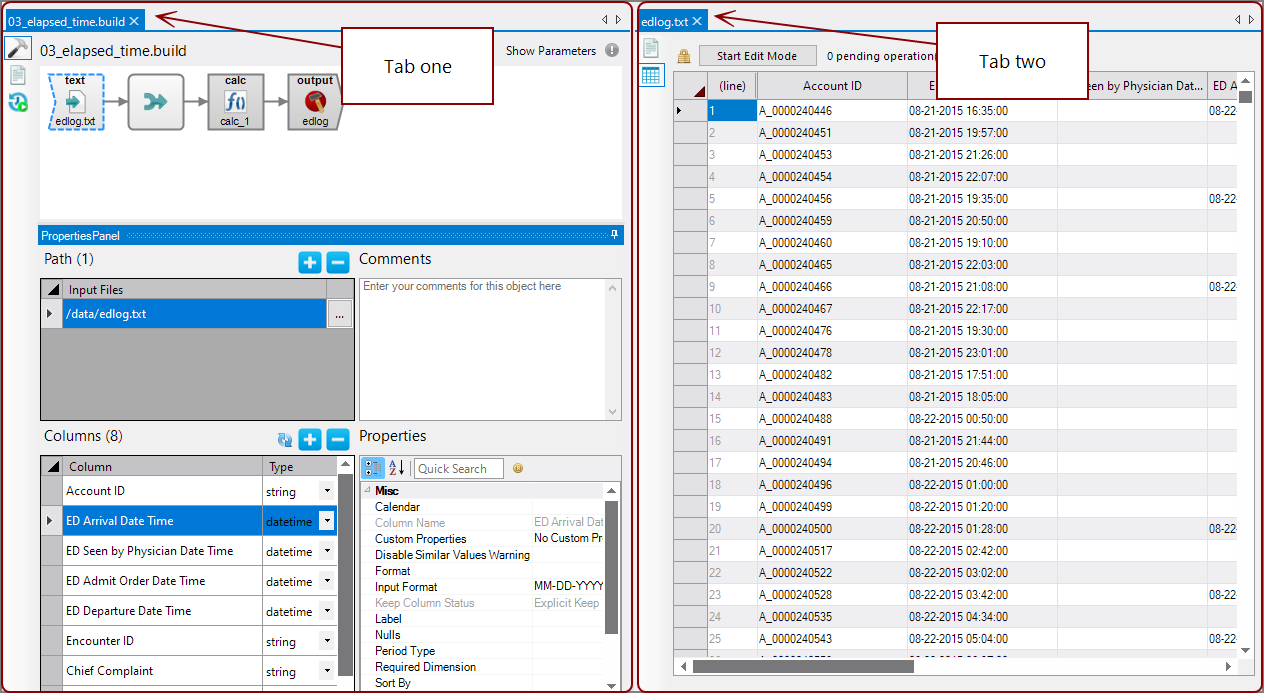Click the Start Edit Mode button
The image size is (1264, 693).
click(x=757, y=56)
